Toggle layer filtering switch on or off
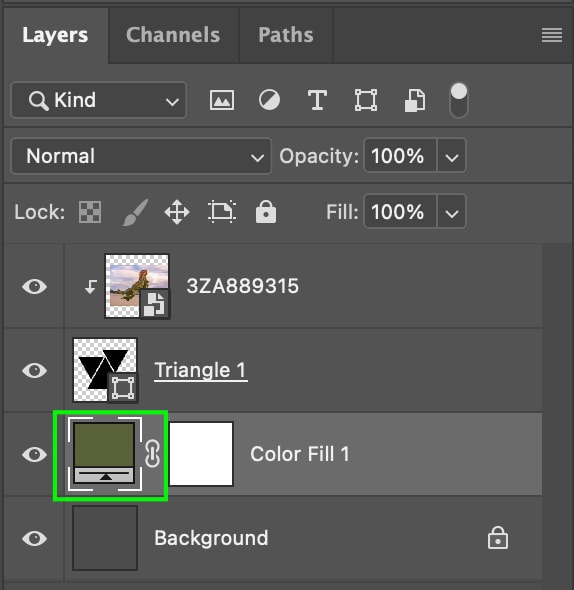574x590 pixels. [459, 100]
